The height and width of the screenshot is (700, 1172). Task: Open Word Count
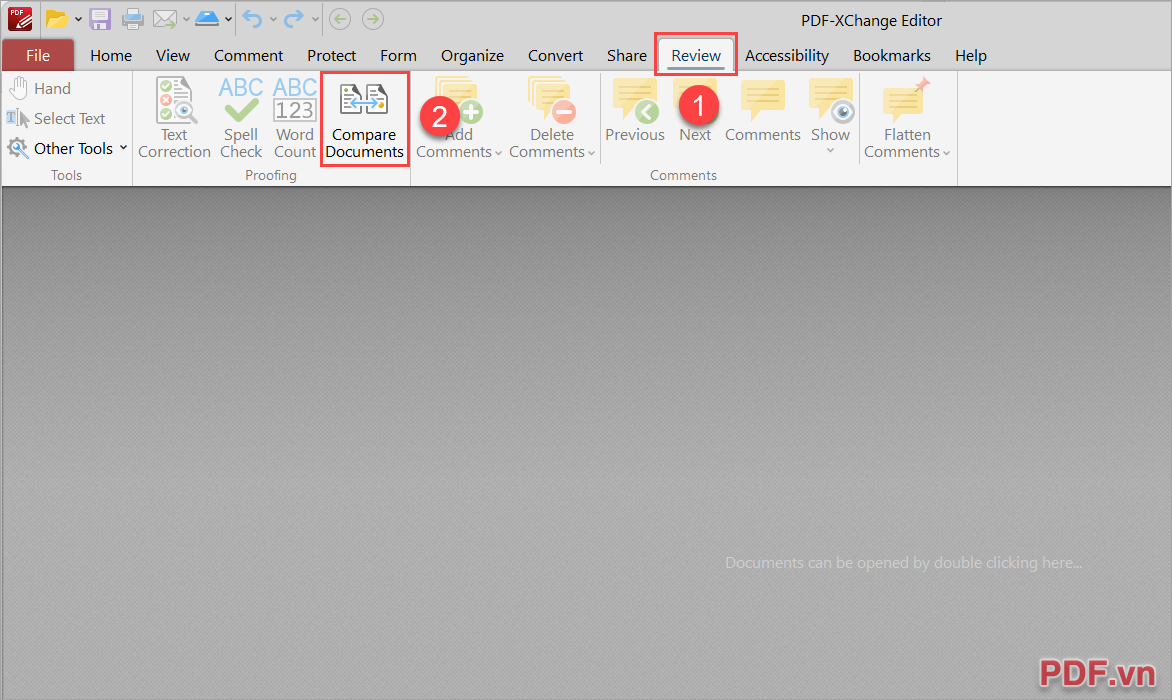pyautogui.click(x=294, y=118)
